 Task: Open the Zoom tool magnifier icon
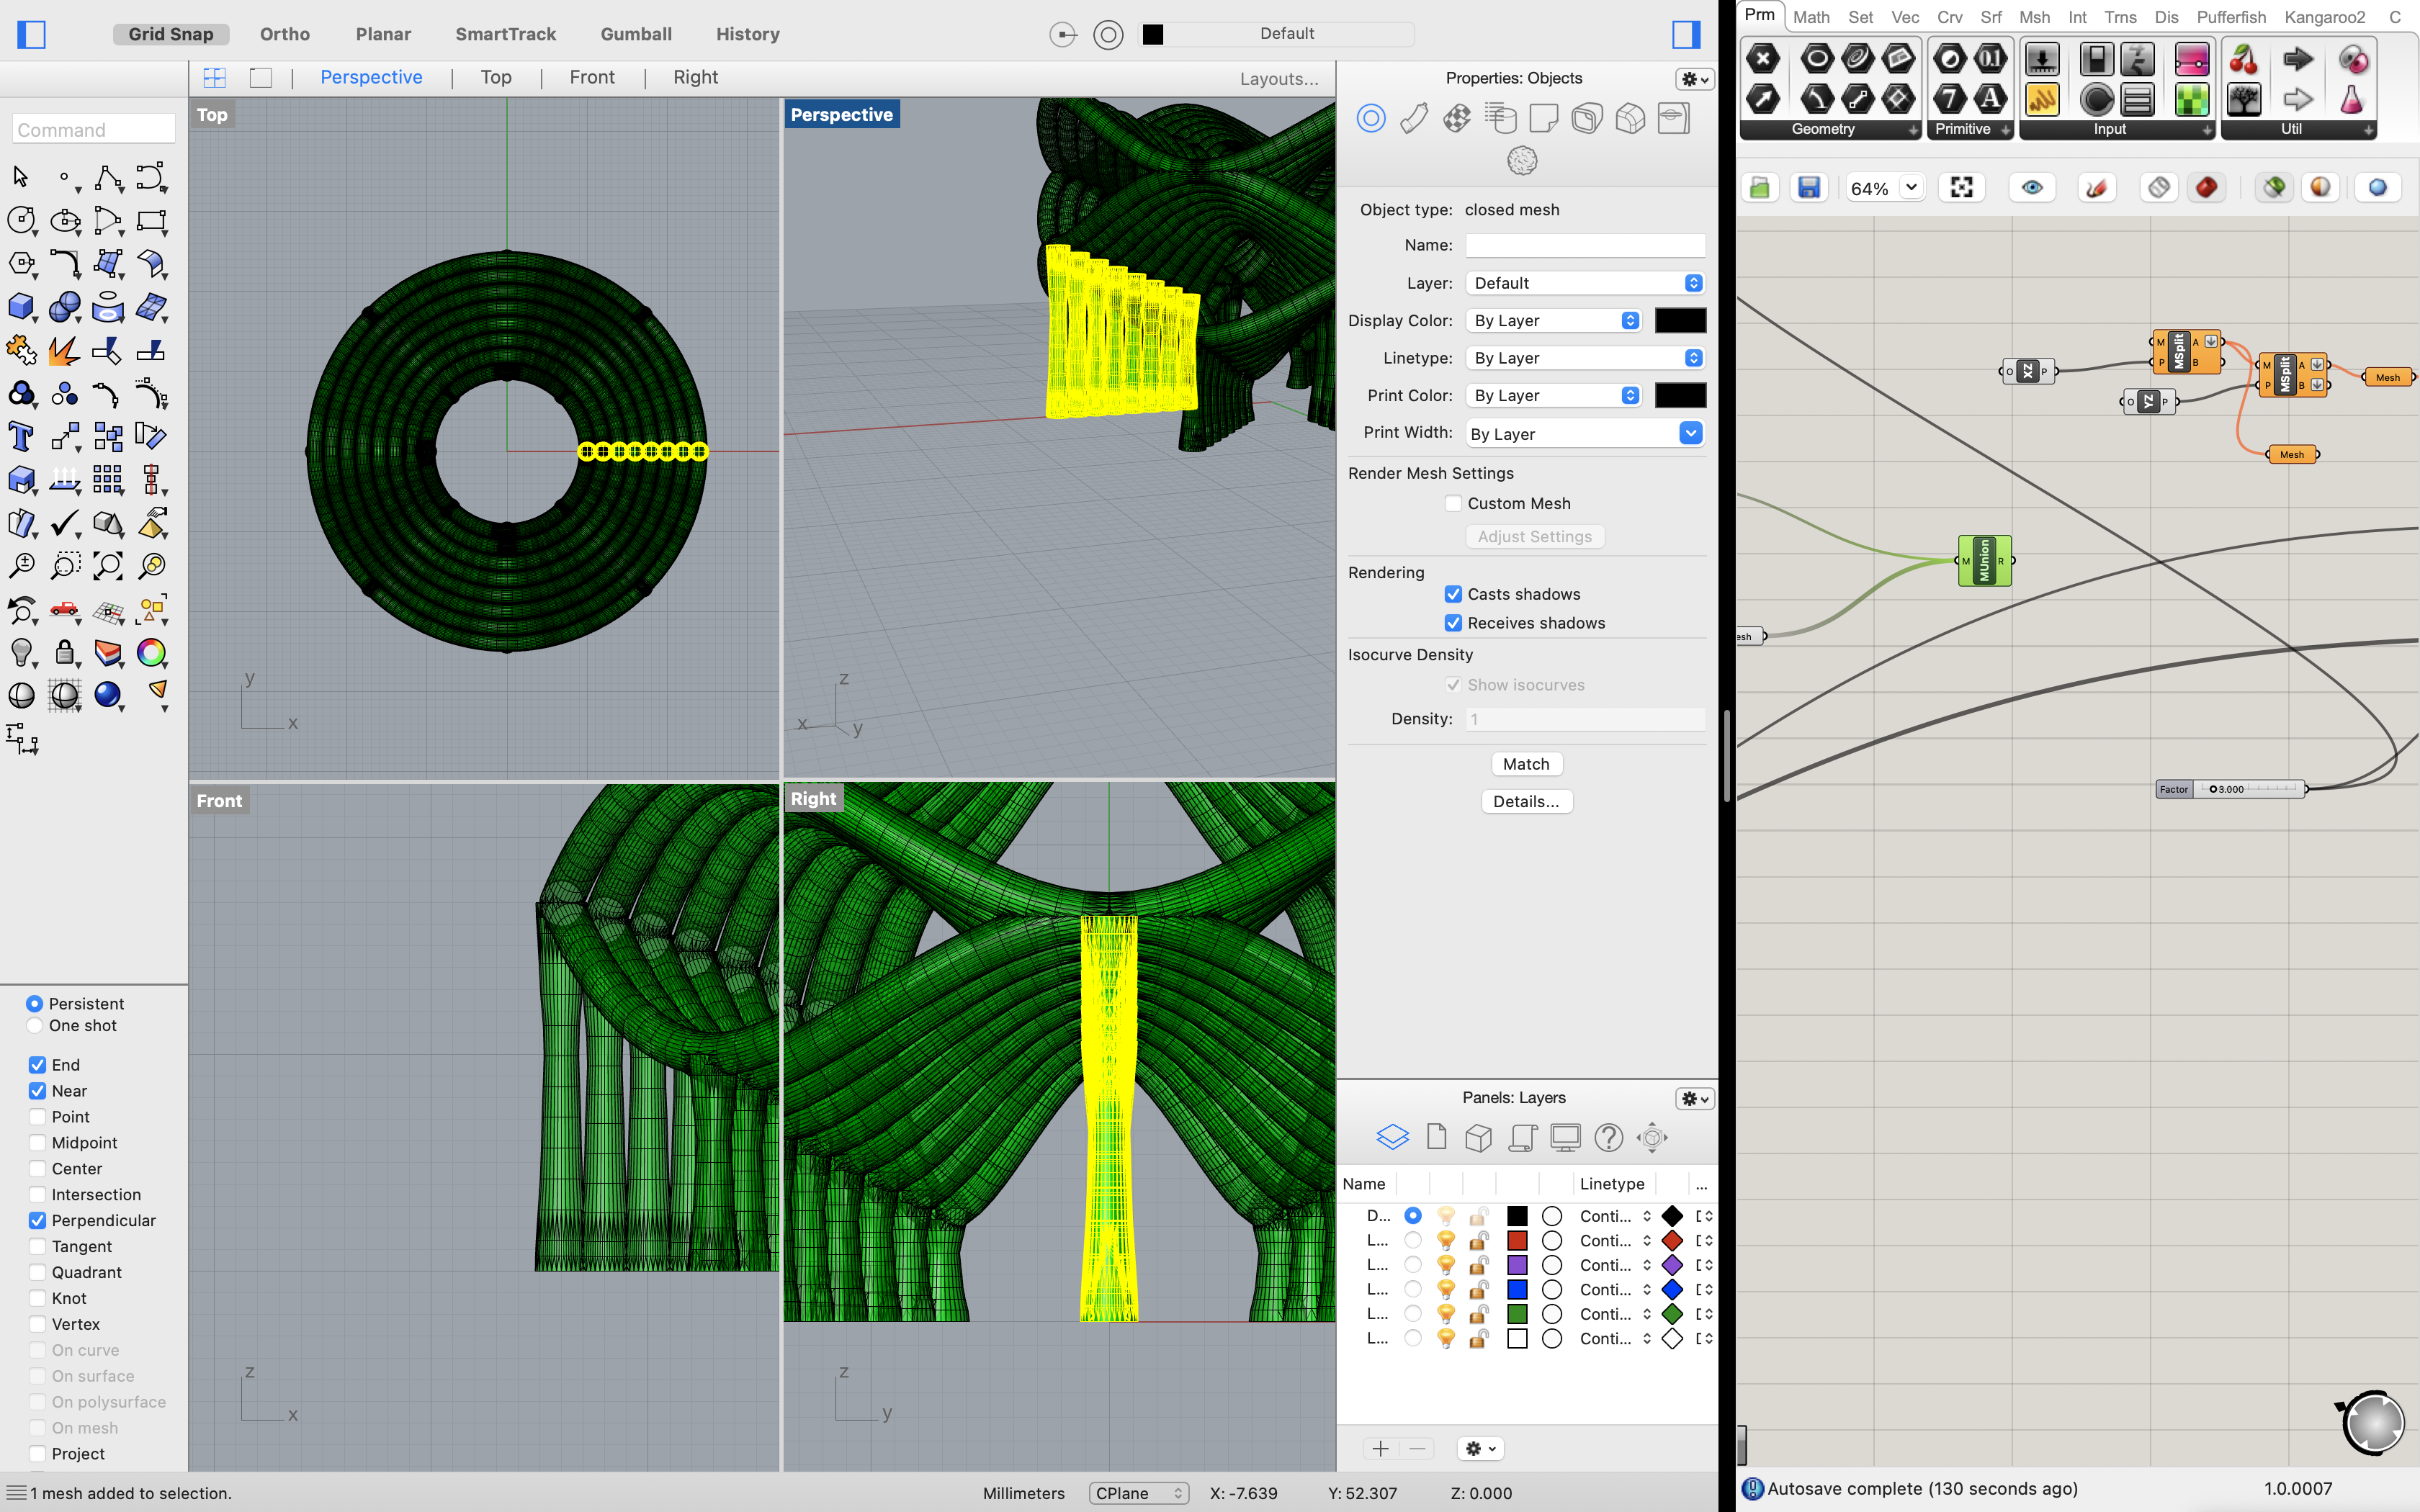(21, 566)
